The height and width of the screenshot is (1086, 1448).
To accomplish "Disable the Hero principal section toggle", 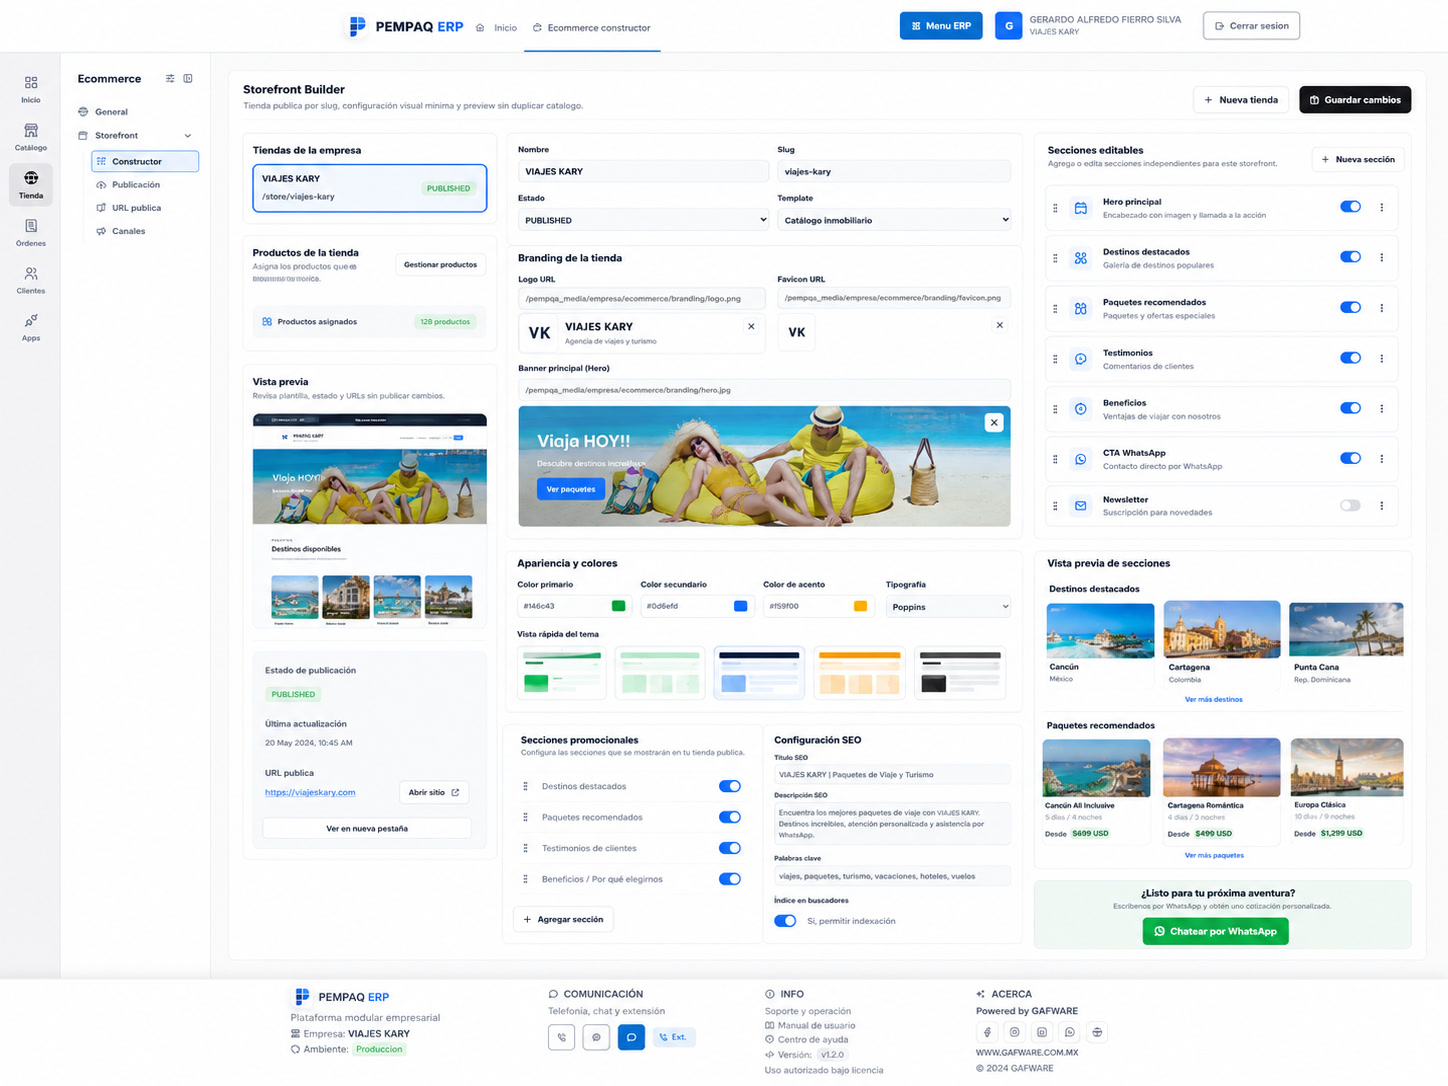I will pos(1350,207).
